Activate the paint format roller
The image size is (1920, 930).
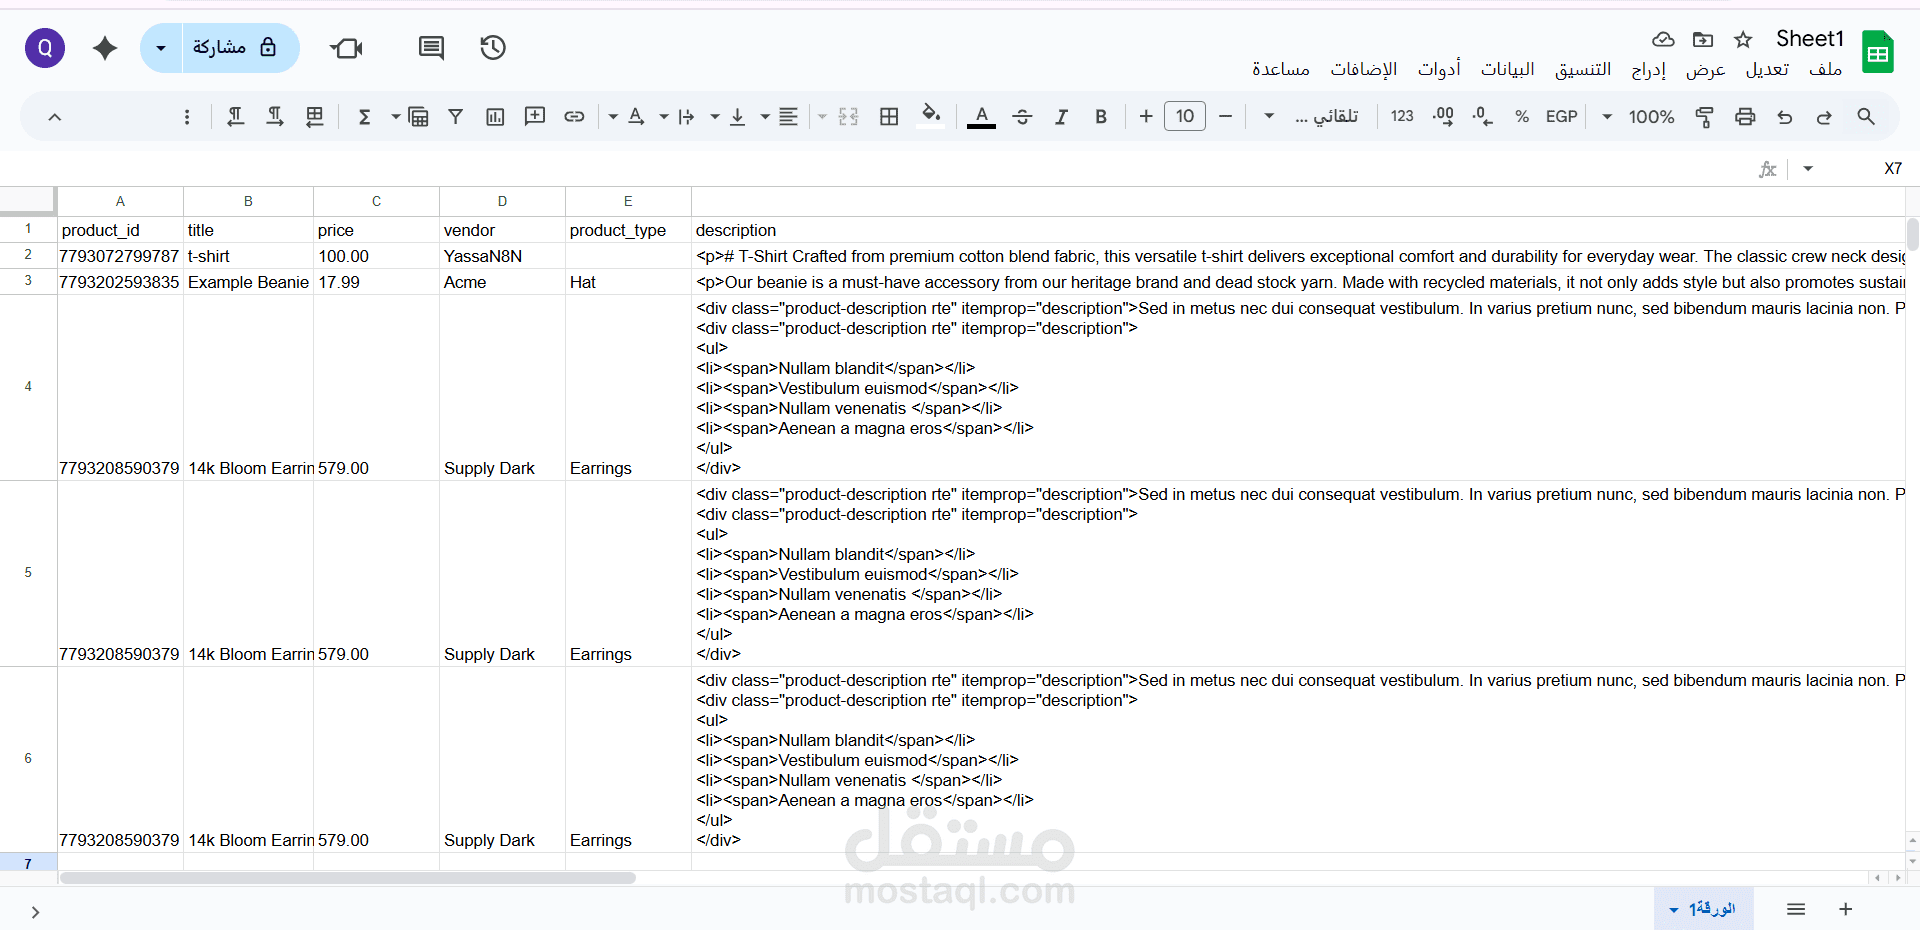pyautogui.click(x=1705, y=117)
